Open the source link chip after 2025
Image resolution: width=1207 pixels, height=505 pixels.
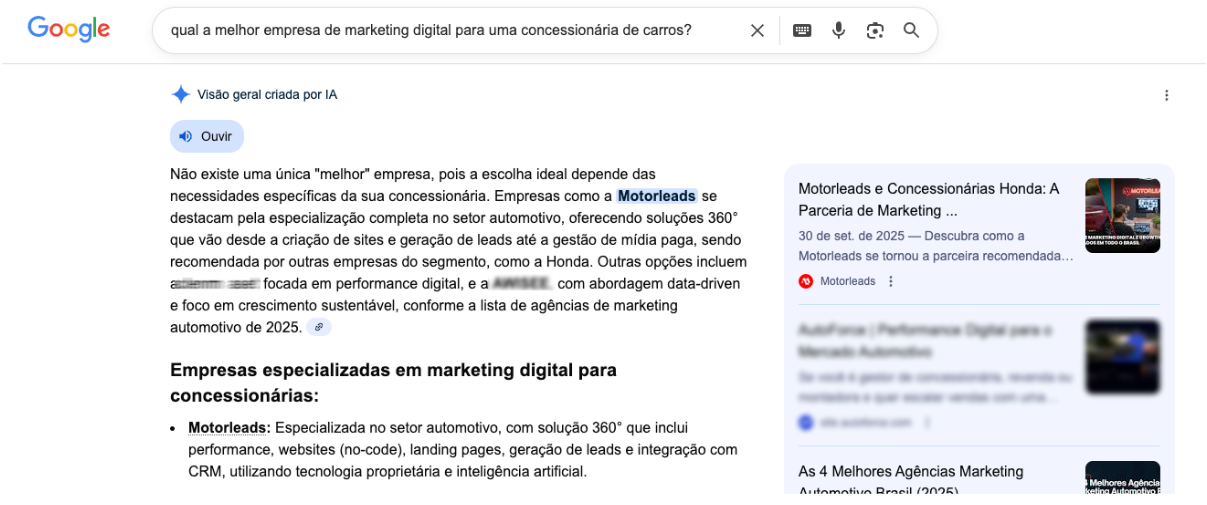point(319,327)
